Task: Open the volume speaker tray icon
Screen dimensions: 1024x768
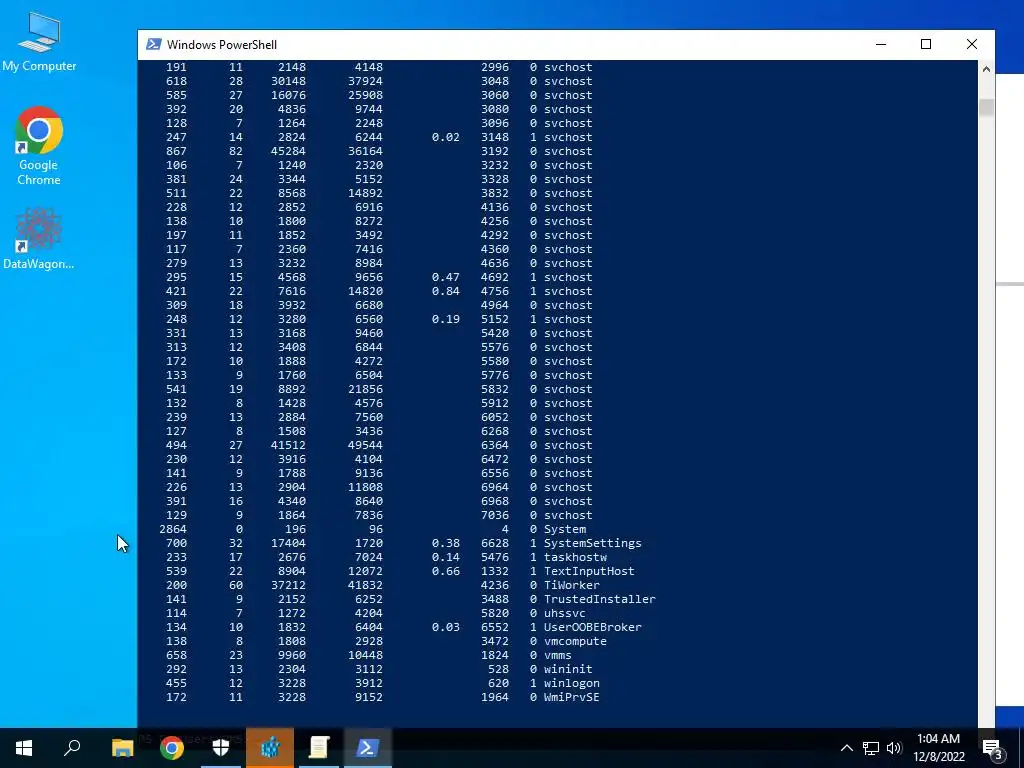Action: (x=894, y=748)
